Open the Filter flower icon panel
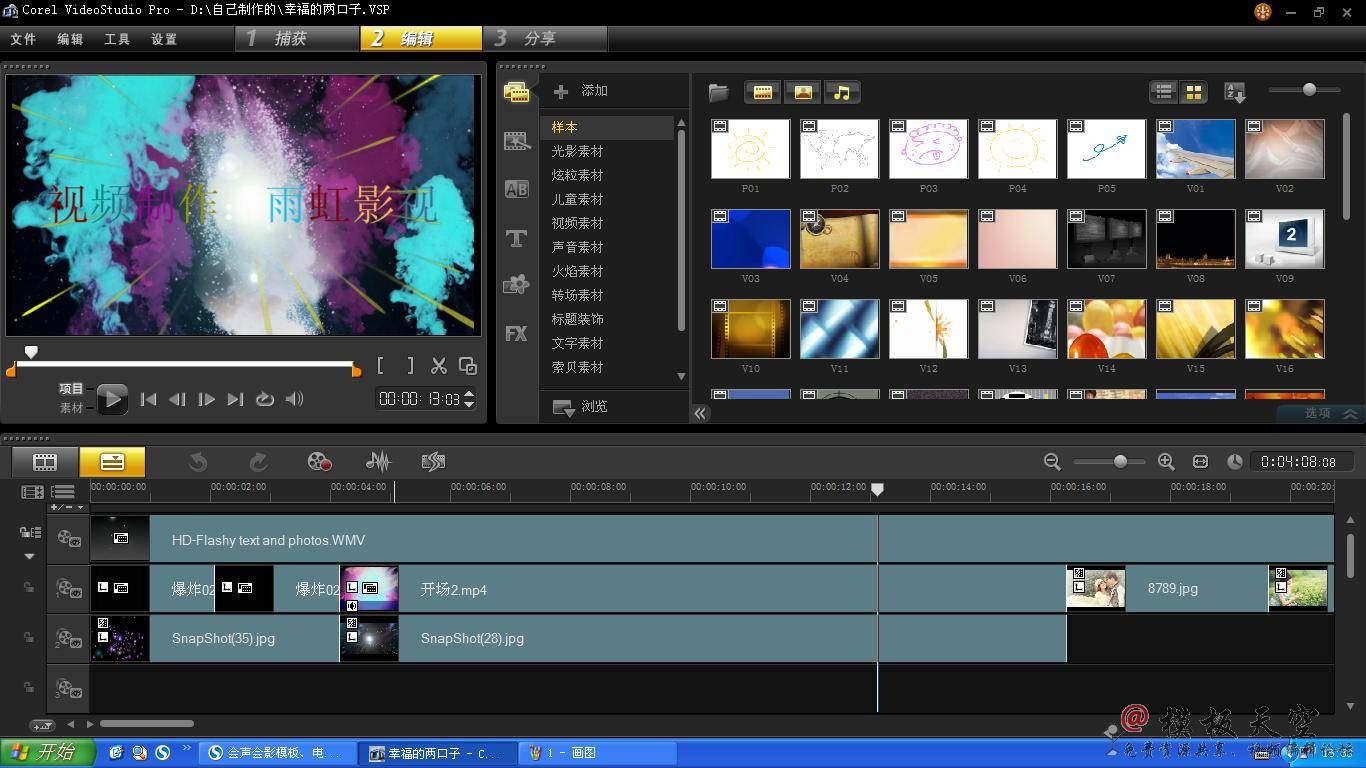Image resolution: width=1366 pixels, height=768 pixels. coord(516,285)
